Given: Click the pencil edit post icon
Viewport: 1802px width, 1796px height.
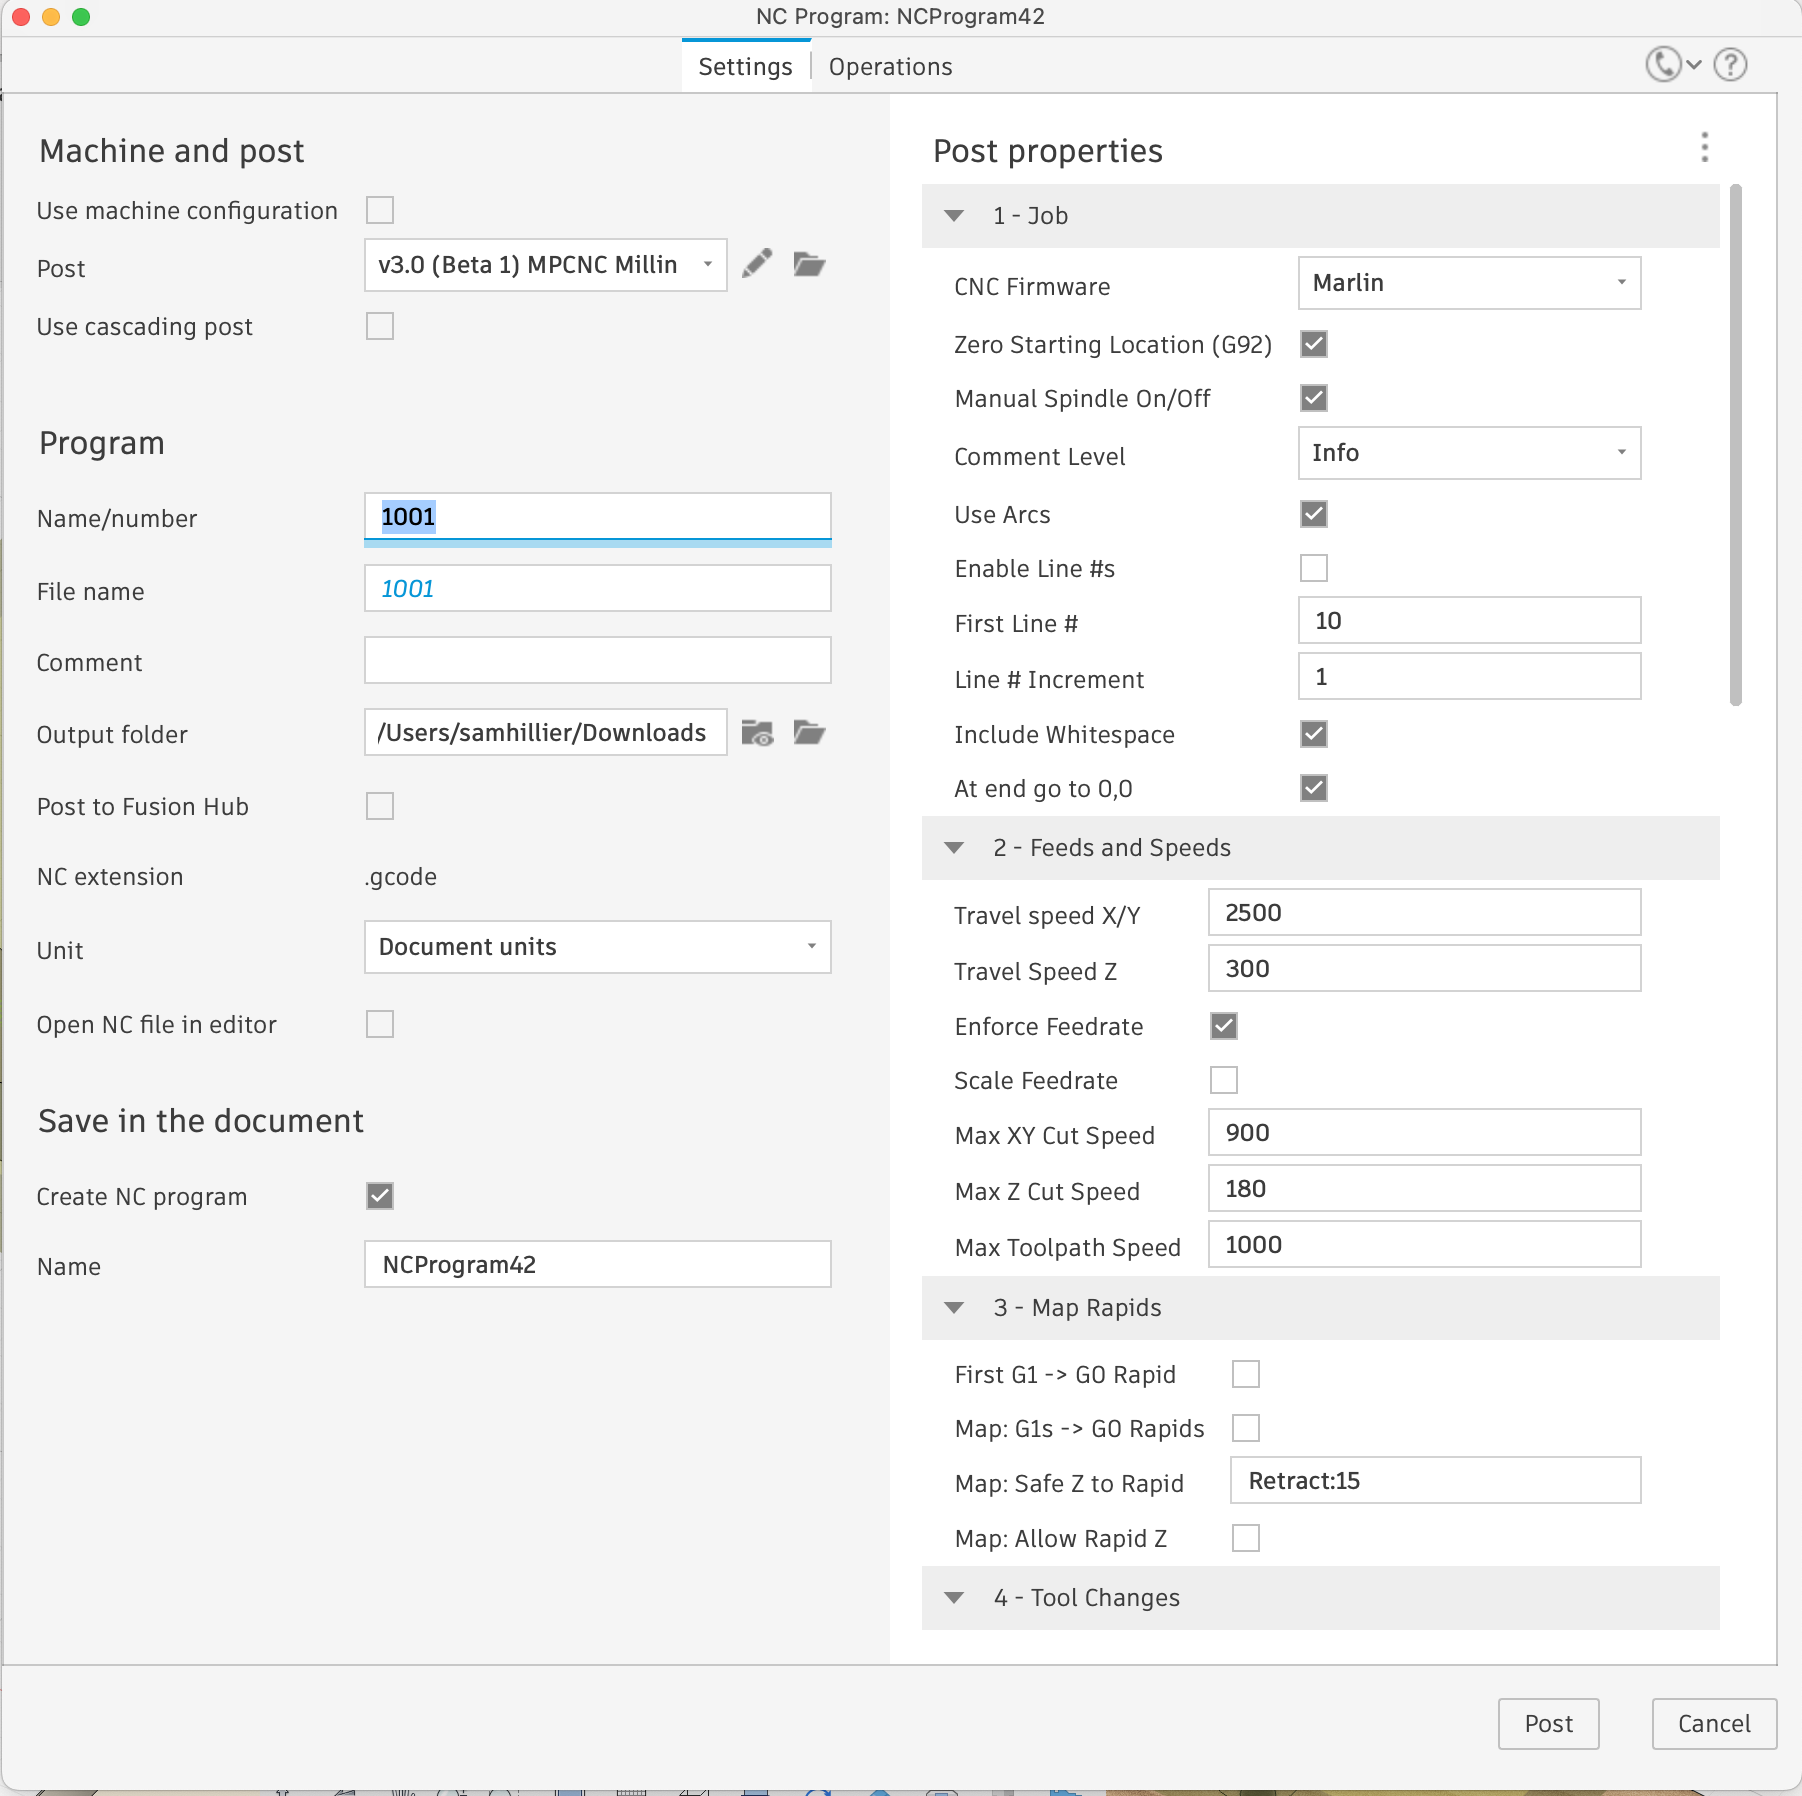Looking at the screenshot, I should coord(757,264).
